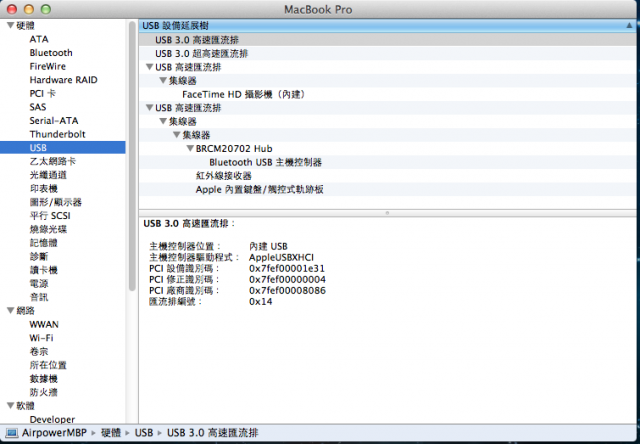The width and height of the screenshot is (640, 444).
Task: Click AirpowerMBP in the path bar
Action: point(54,433)
